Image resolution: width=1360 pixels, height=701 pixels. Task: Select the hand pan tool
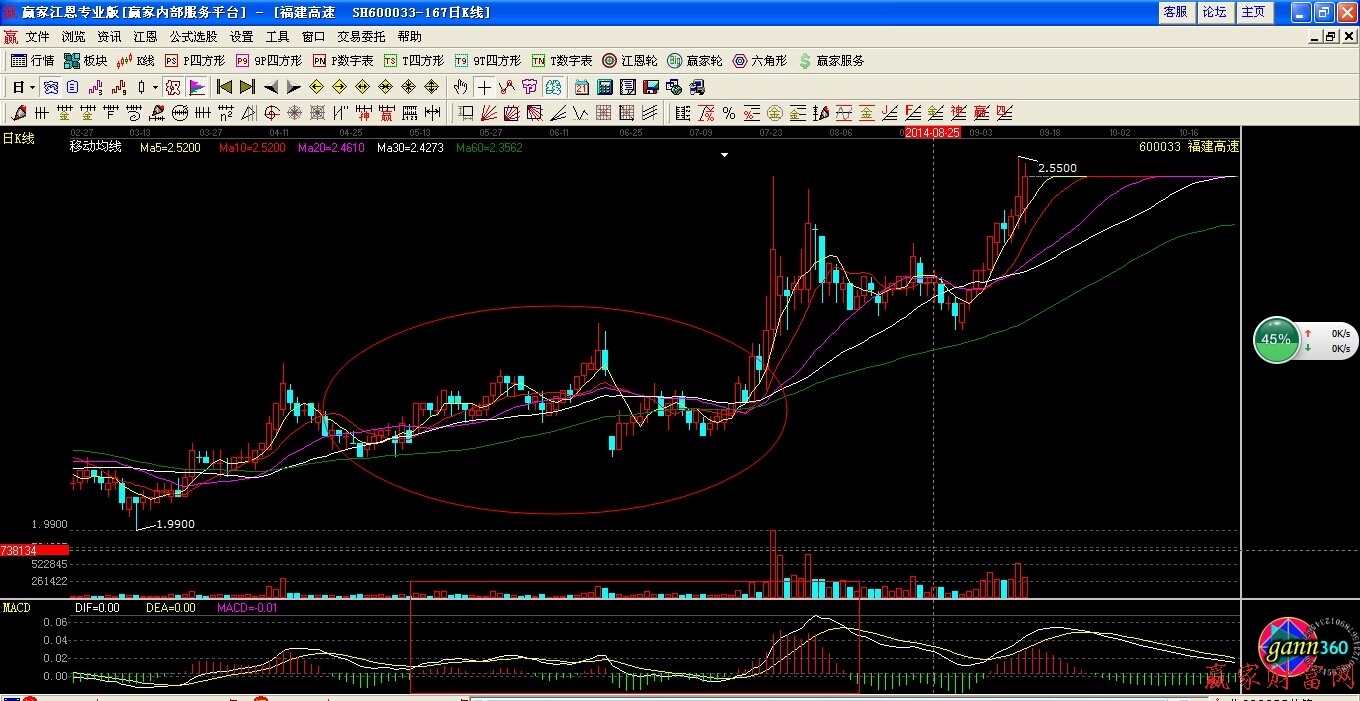460,87
